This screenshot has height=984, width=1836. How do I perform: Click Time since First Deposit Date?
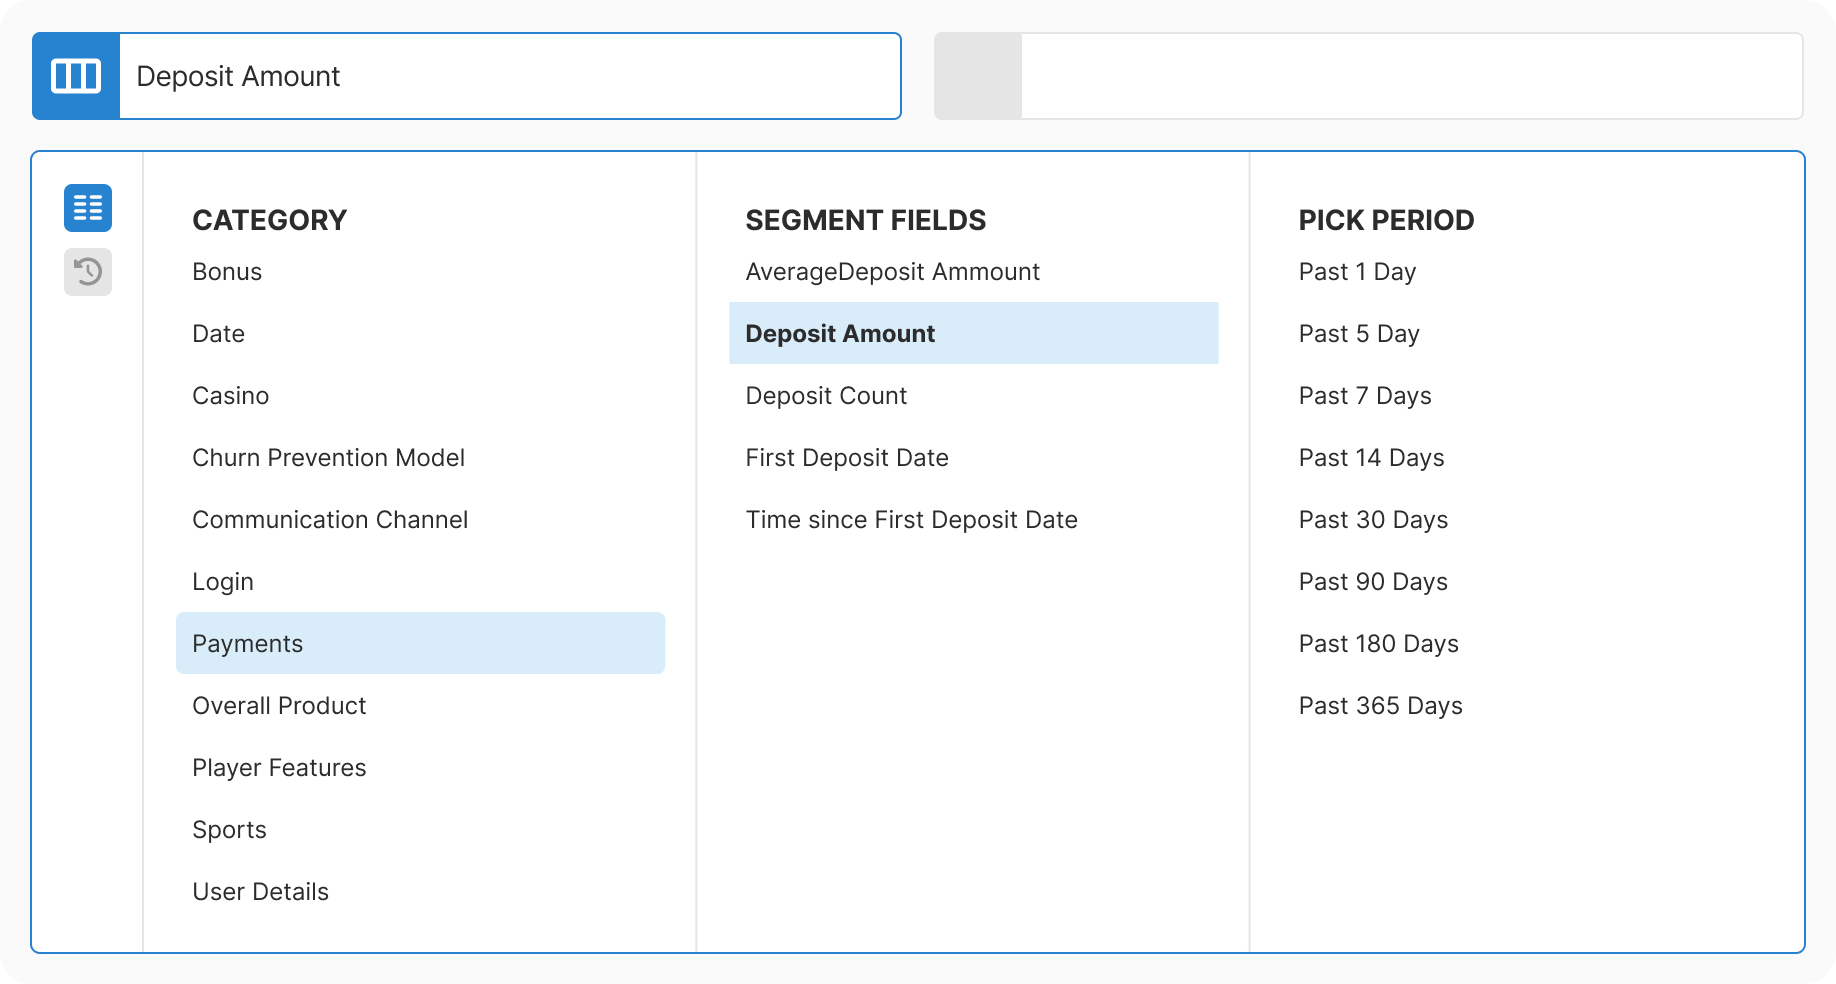click(911, 519)
